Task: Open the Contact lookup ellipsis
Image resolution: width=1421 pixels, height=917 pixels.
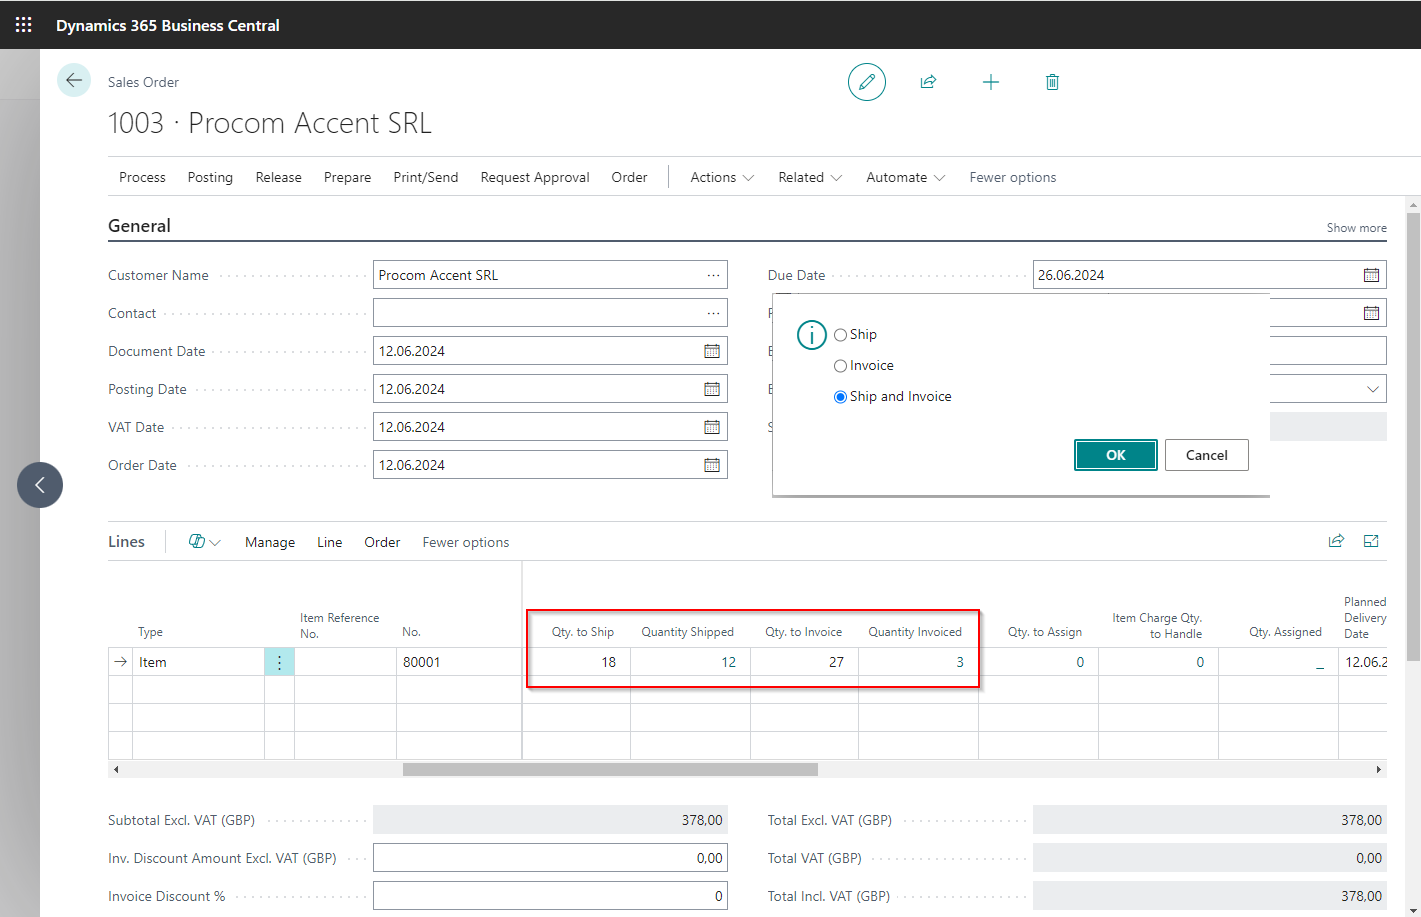Action: 713,313
